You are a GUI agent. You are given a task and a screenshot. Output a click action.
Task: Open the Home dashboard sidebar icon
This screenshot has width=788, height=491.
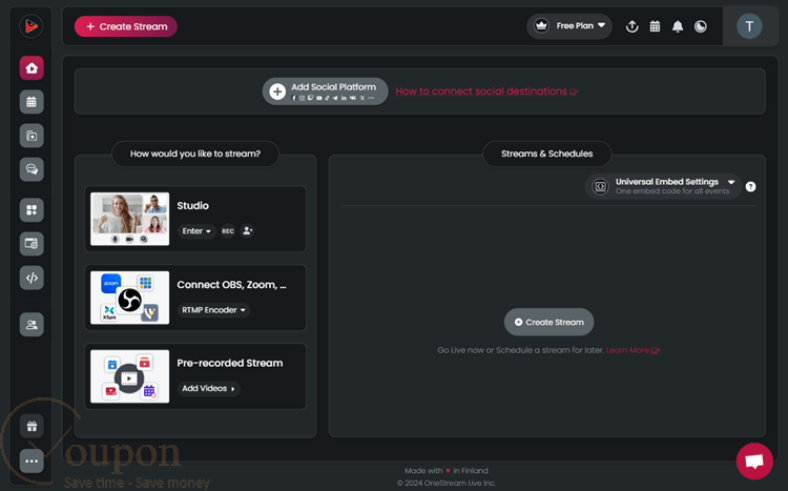coord(32,68)
